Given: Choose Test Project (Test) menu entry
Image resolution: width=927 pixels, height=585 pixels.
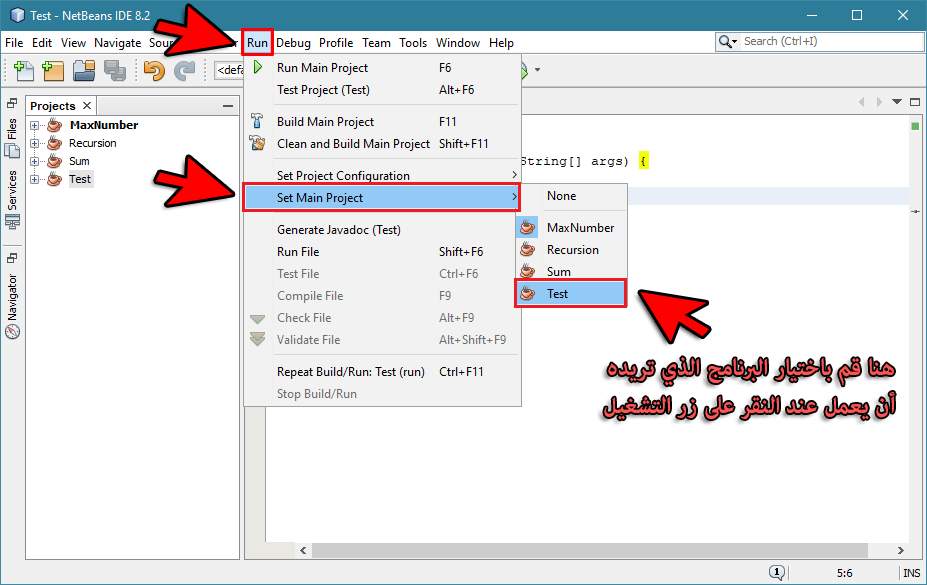Looking at the screenshot, I should coord(383,90).
